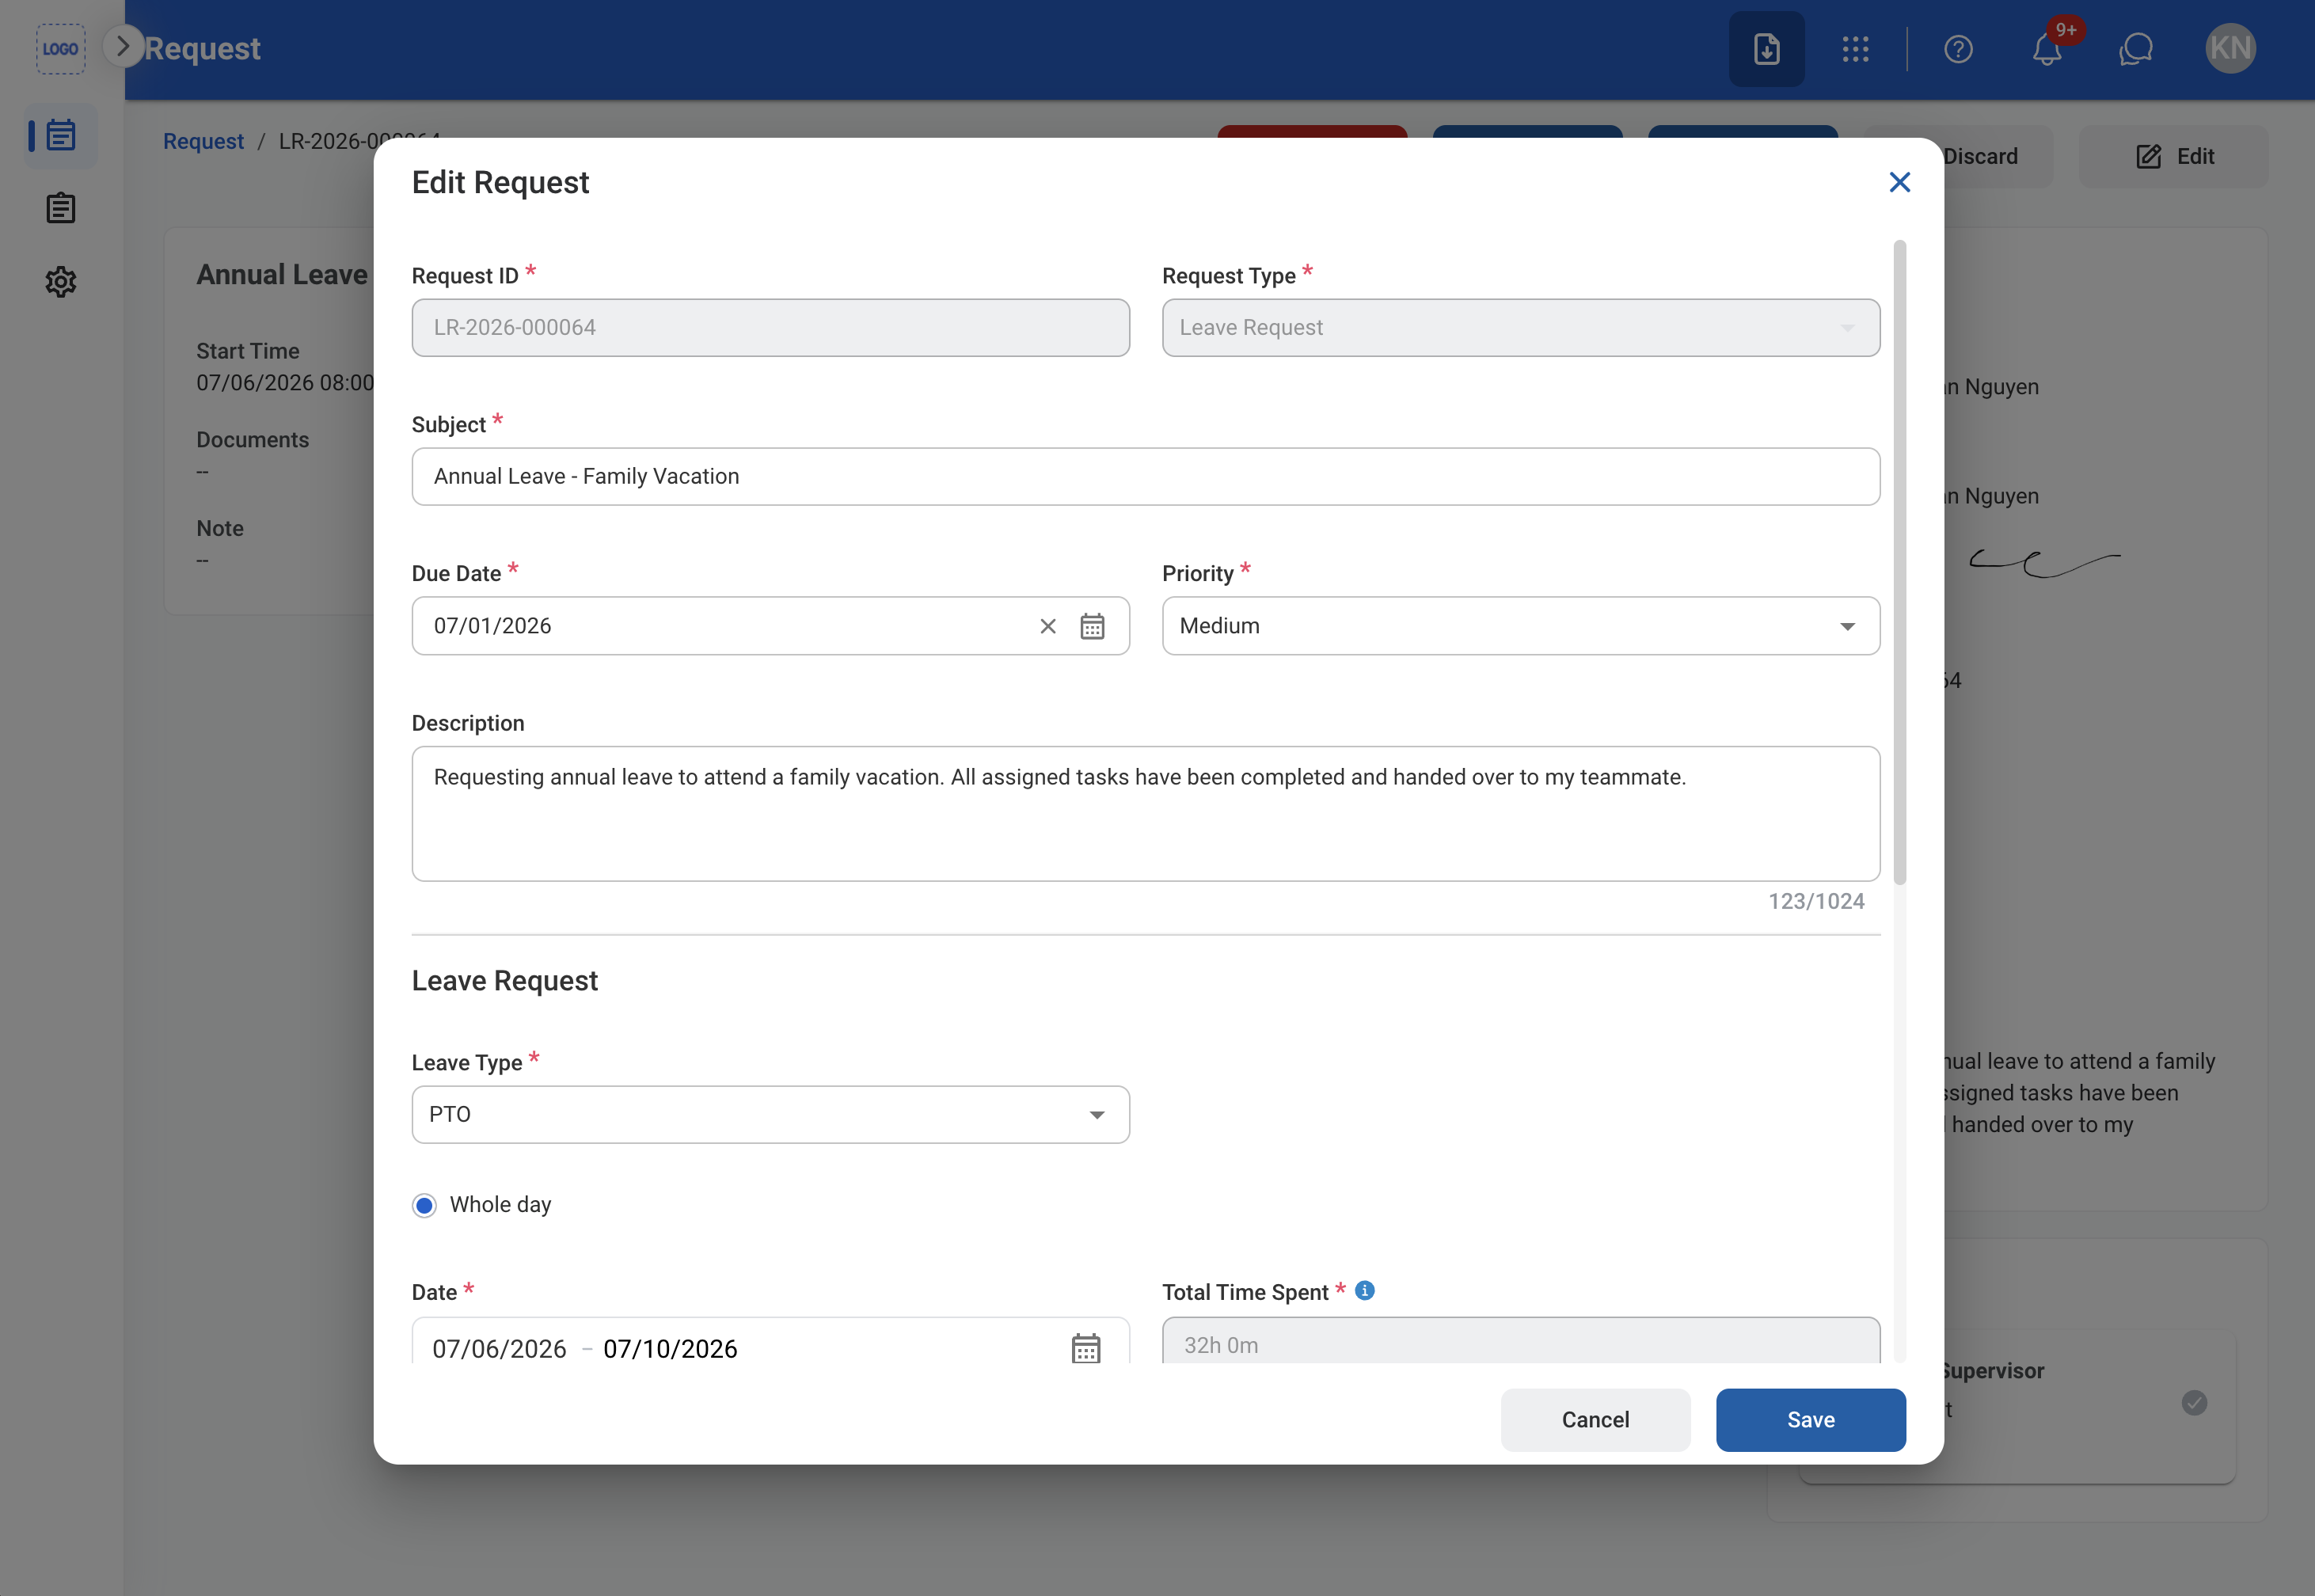Click the dialog vertical scrollbar

(x=1899, y=562)
